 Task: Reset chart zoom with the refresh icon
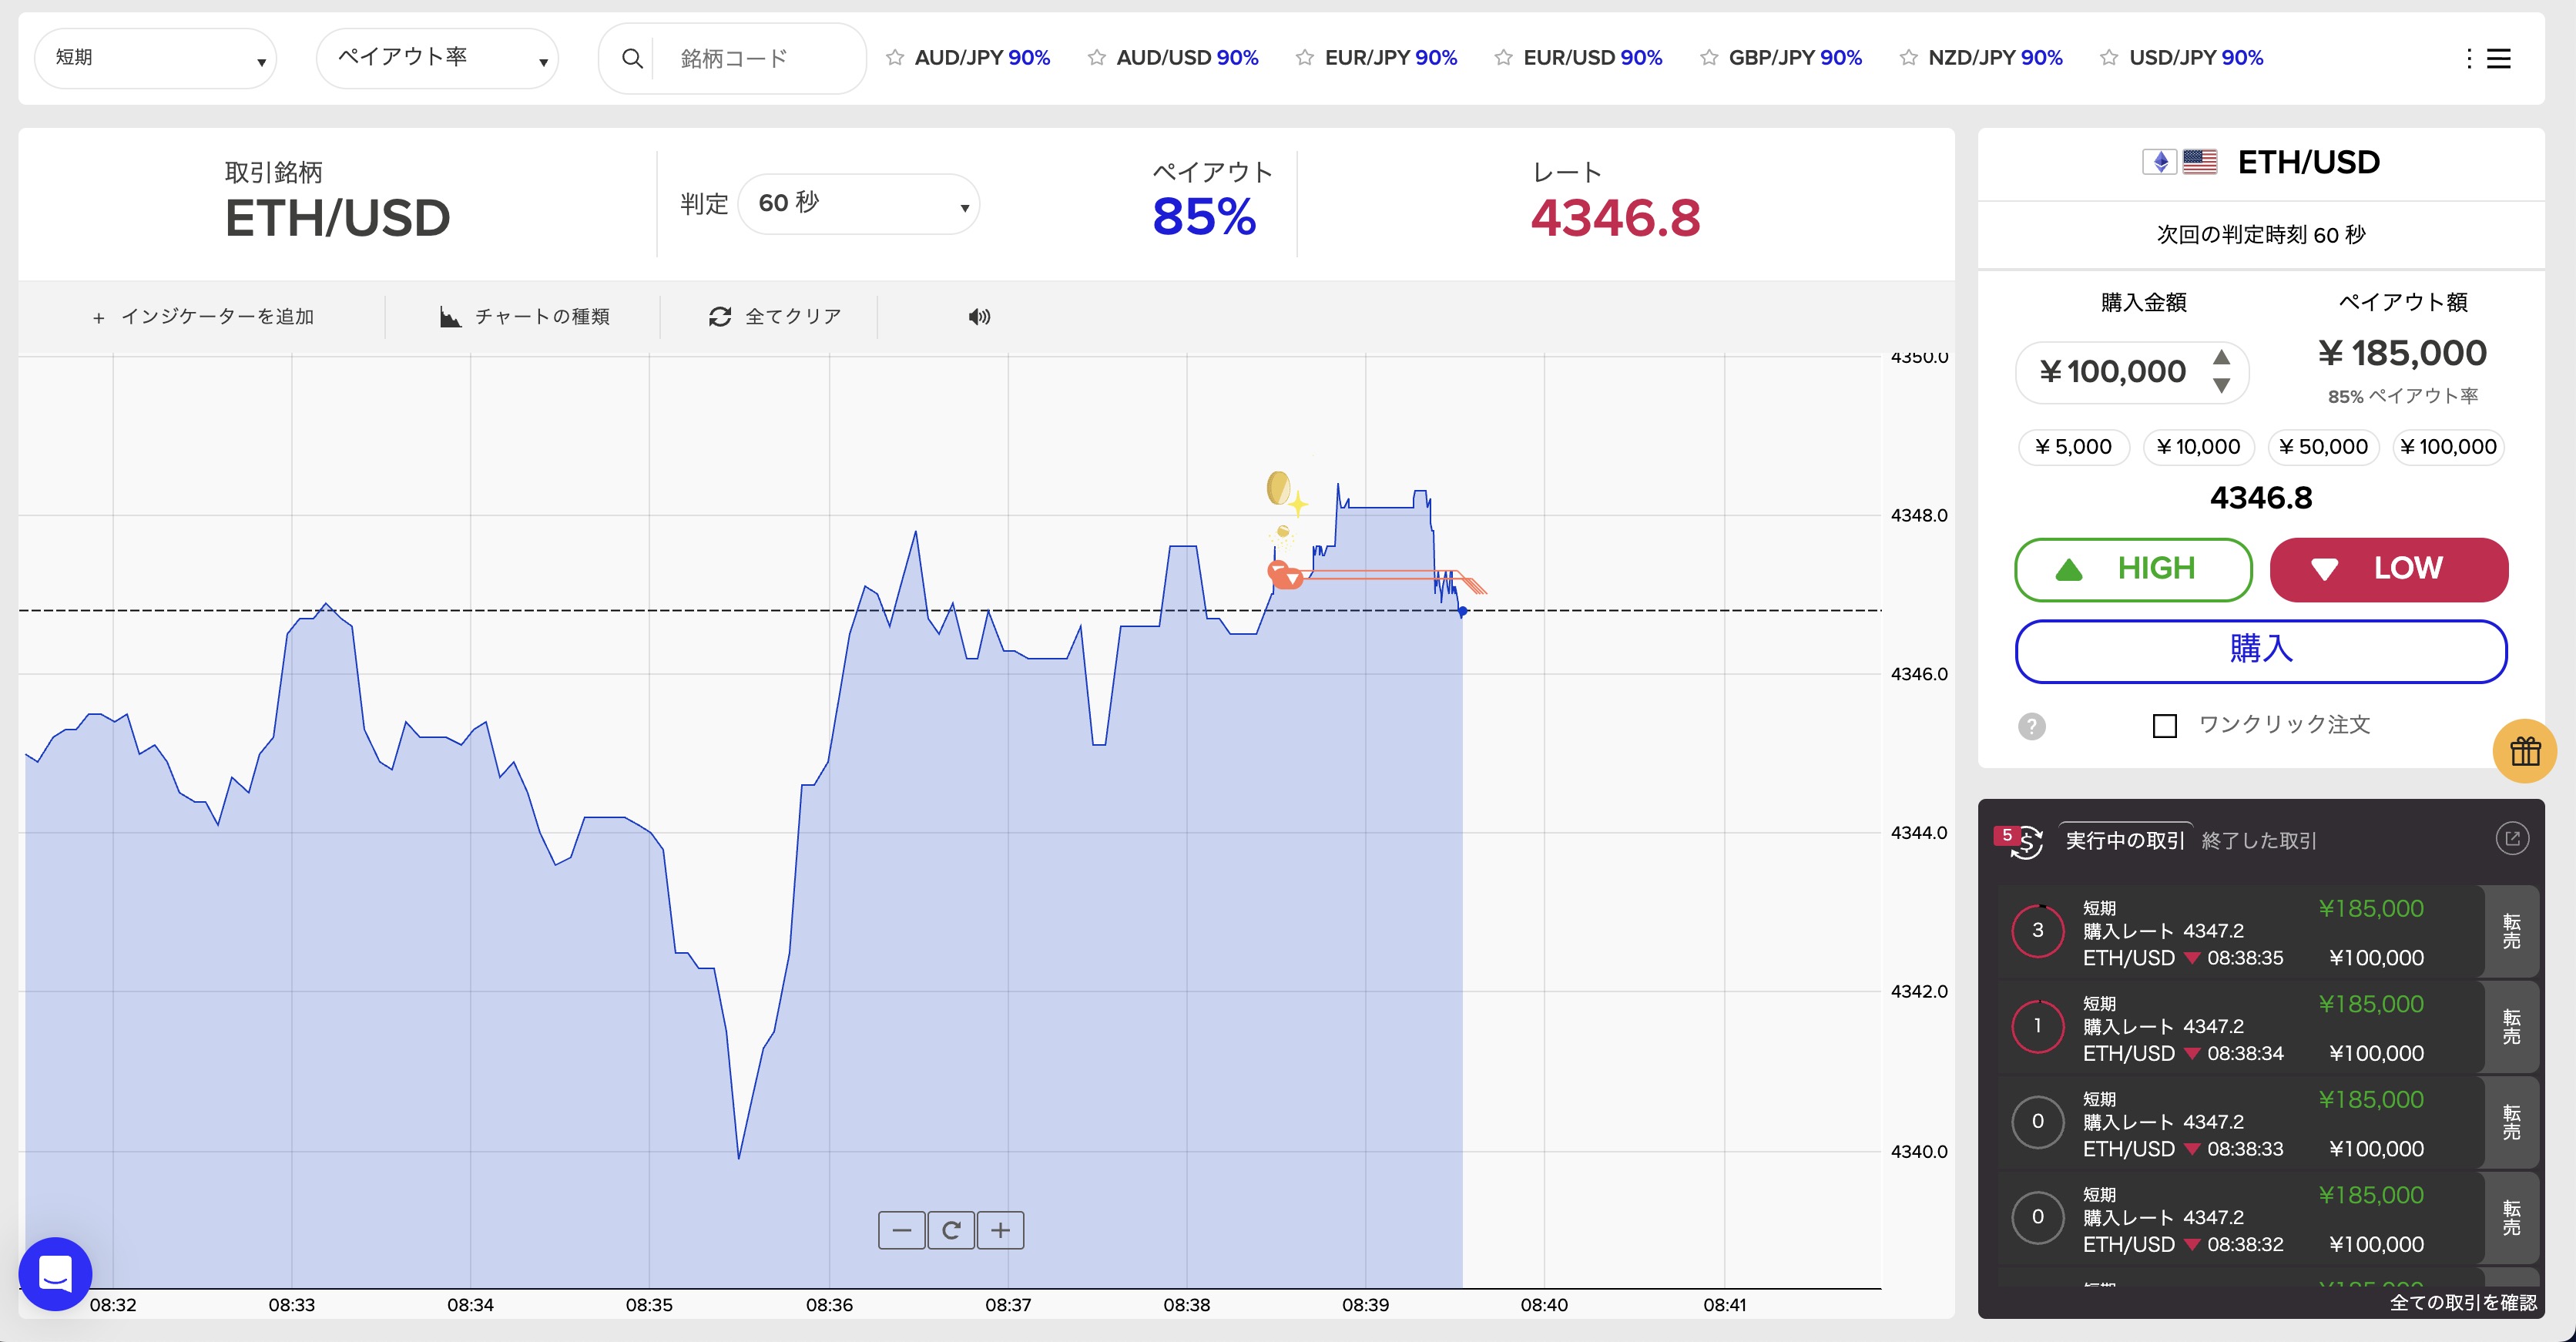951,1230
